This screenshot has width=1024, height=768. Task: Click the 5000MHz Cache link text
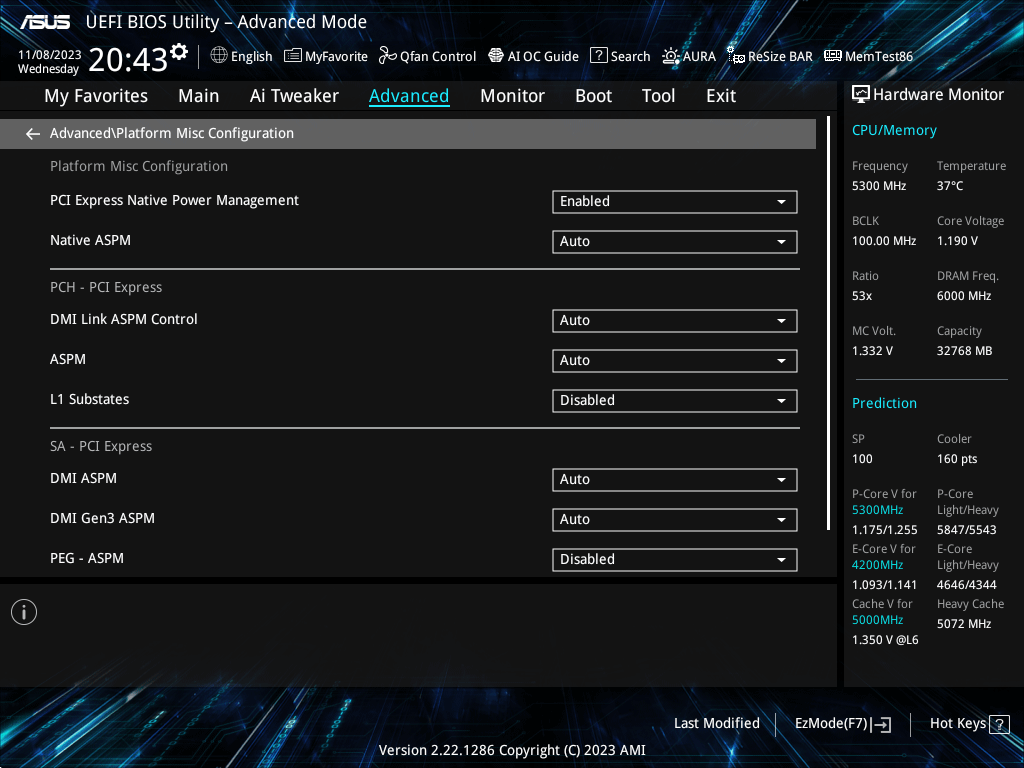click(x=877, y=620)
